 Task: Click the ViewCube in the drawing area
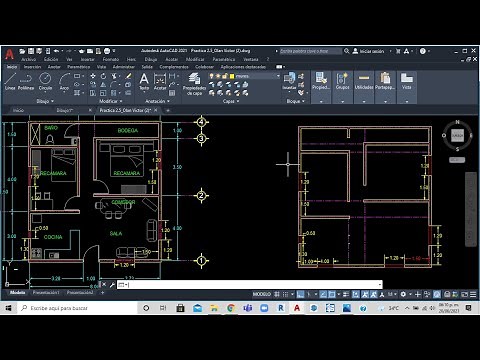coord(457,135)
